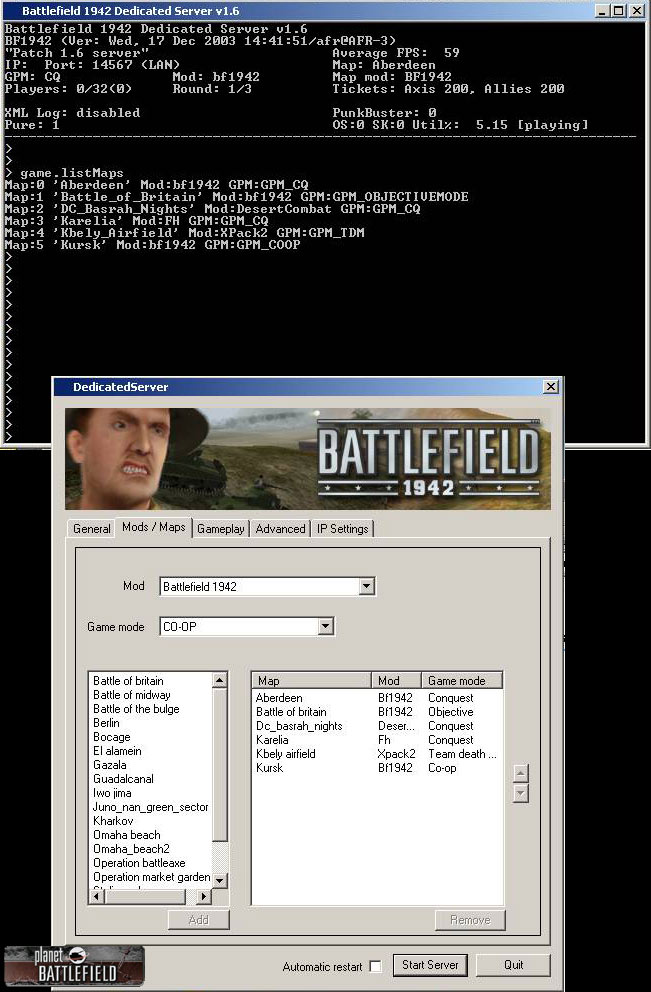
Task: Switch to the General tab
Action: click(x=91, y=529)
